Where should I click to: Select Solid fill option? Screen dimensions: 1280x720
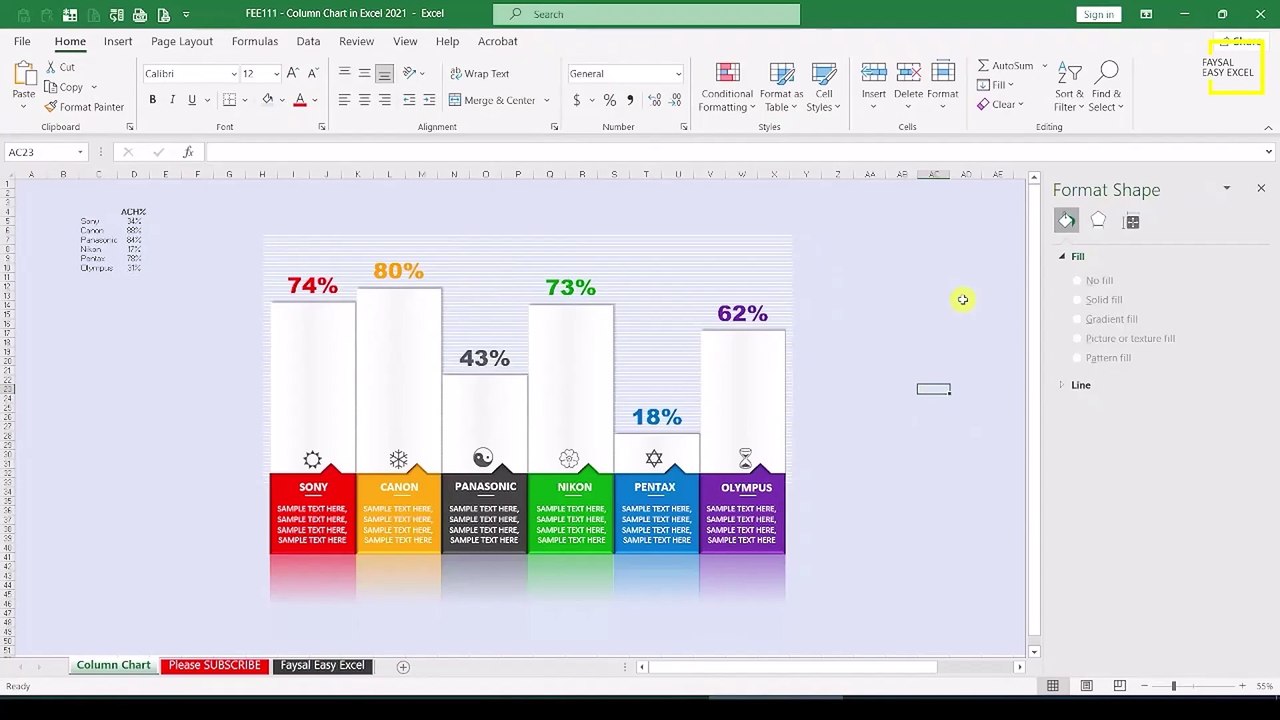tap(1097, 300)
